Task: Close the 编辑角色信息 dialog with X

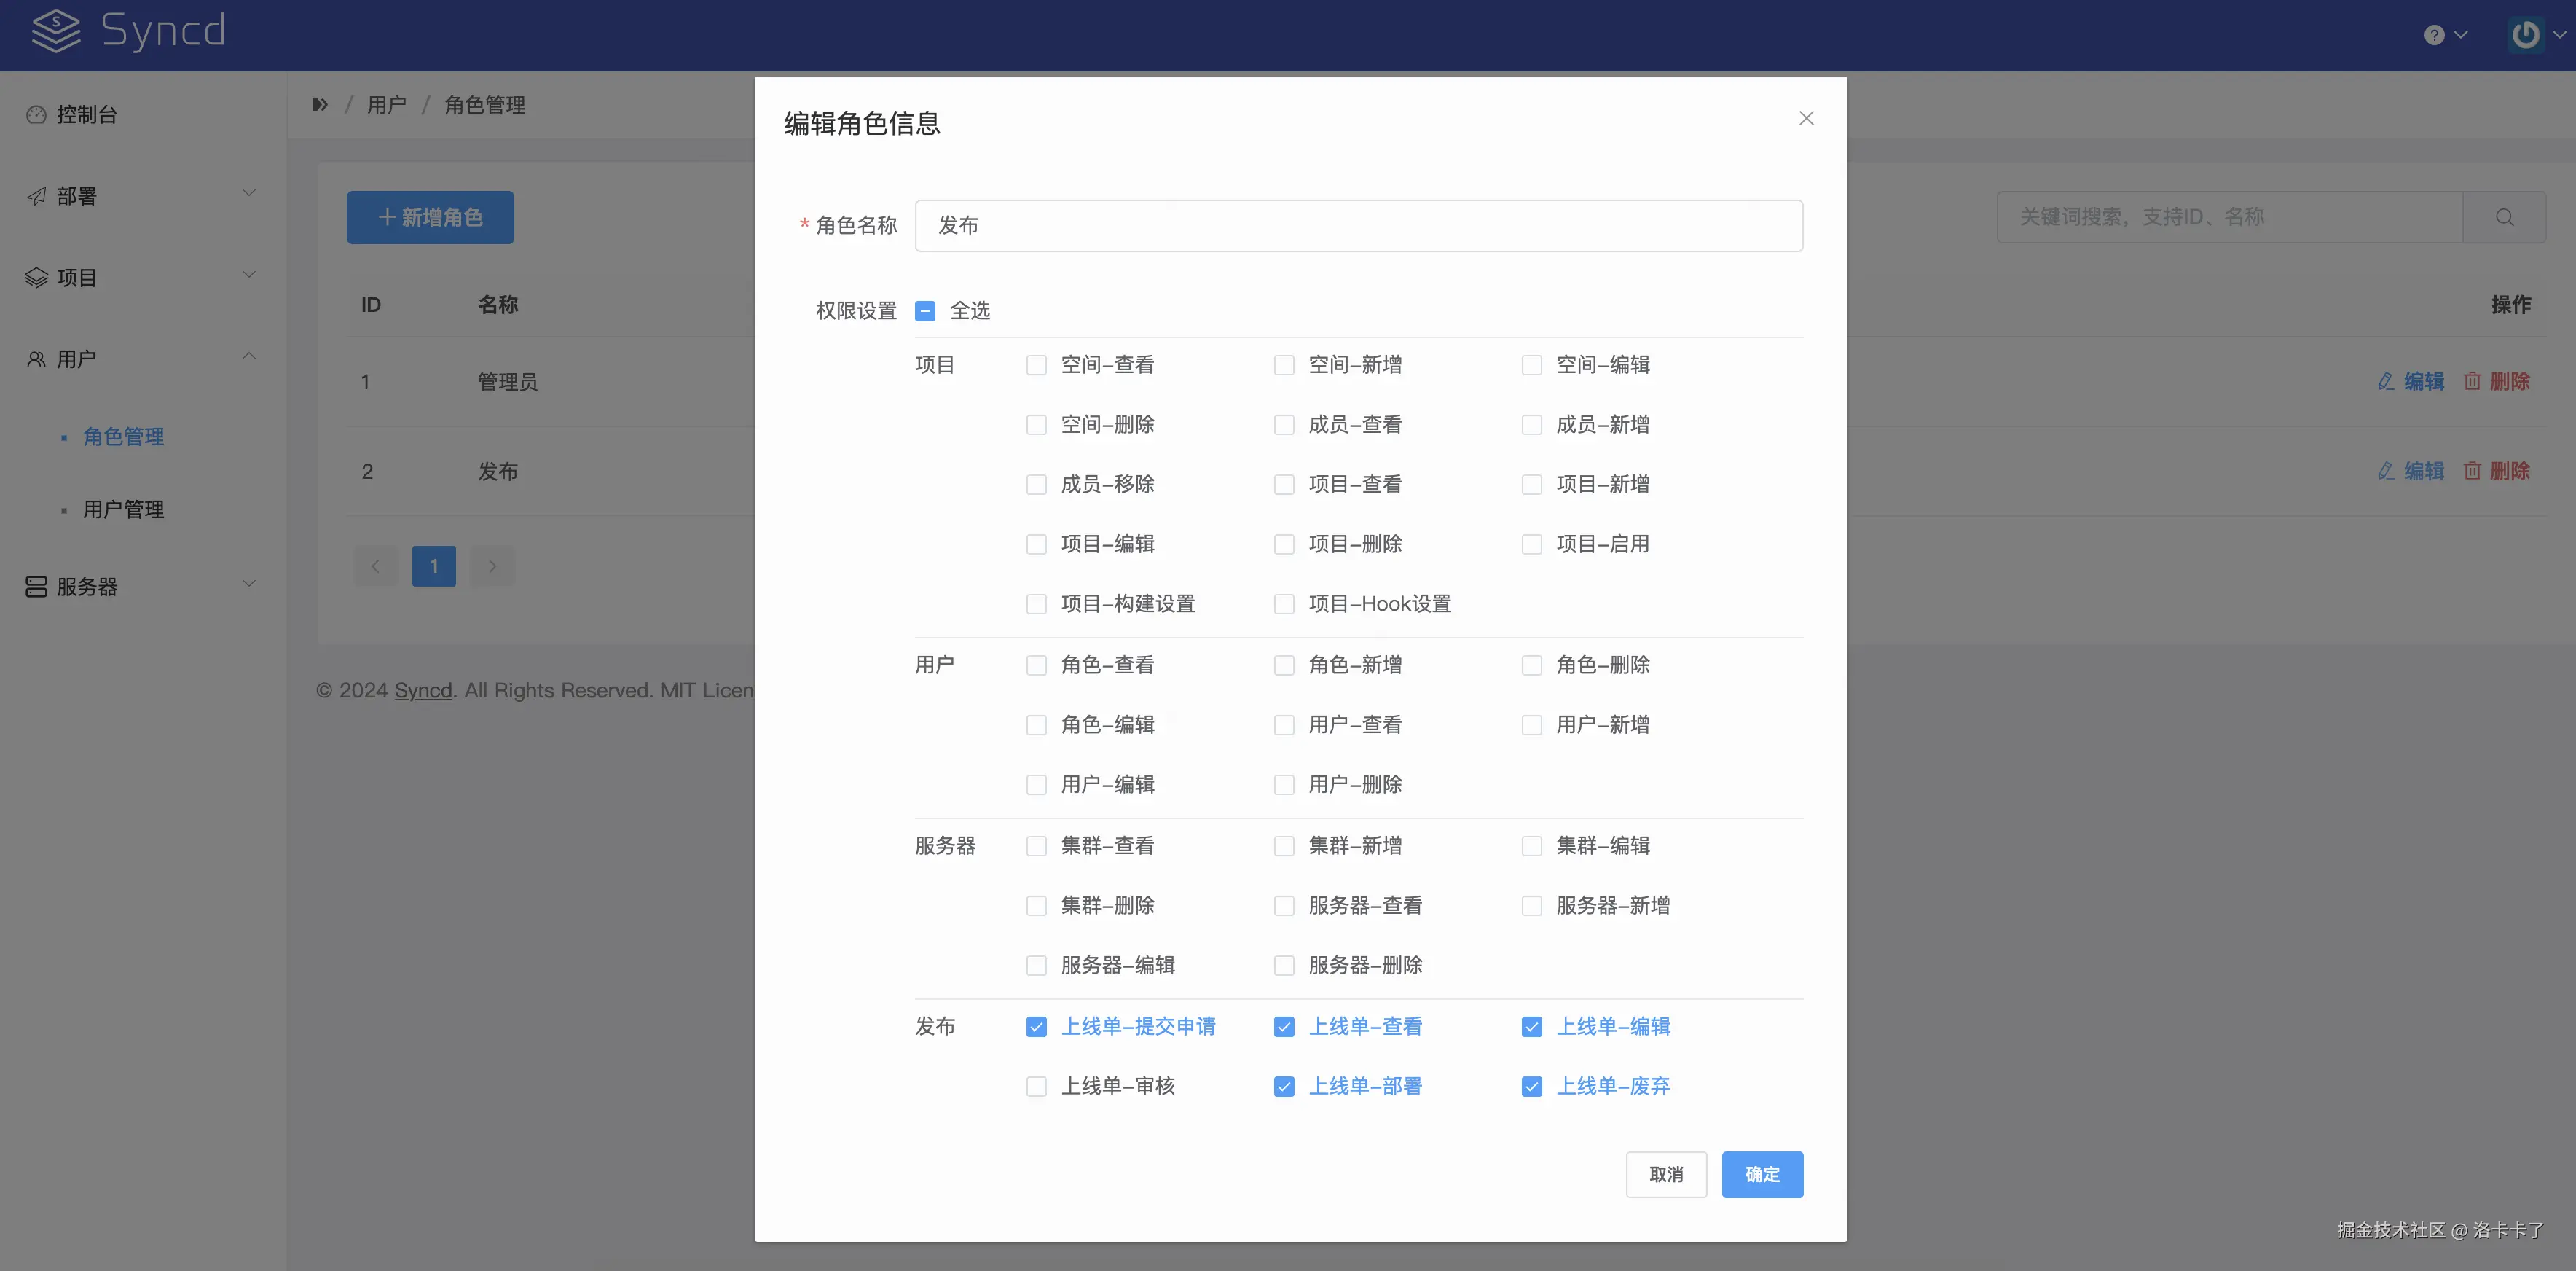Action: pyautogui.click(x=1806, y=118)
